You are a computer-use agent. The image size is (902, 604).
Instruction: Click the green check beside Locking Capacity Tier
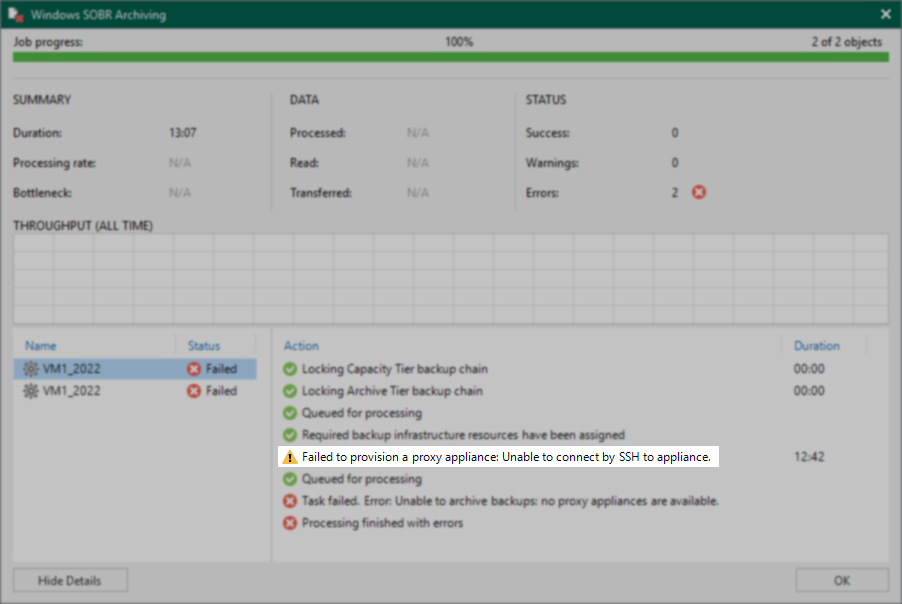pyautogui.click(x=290, y=369)
